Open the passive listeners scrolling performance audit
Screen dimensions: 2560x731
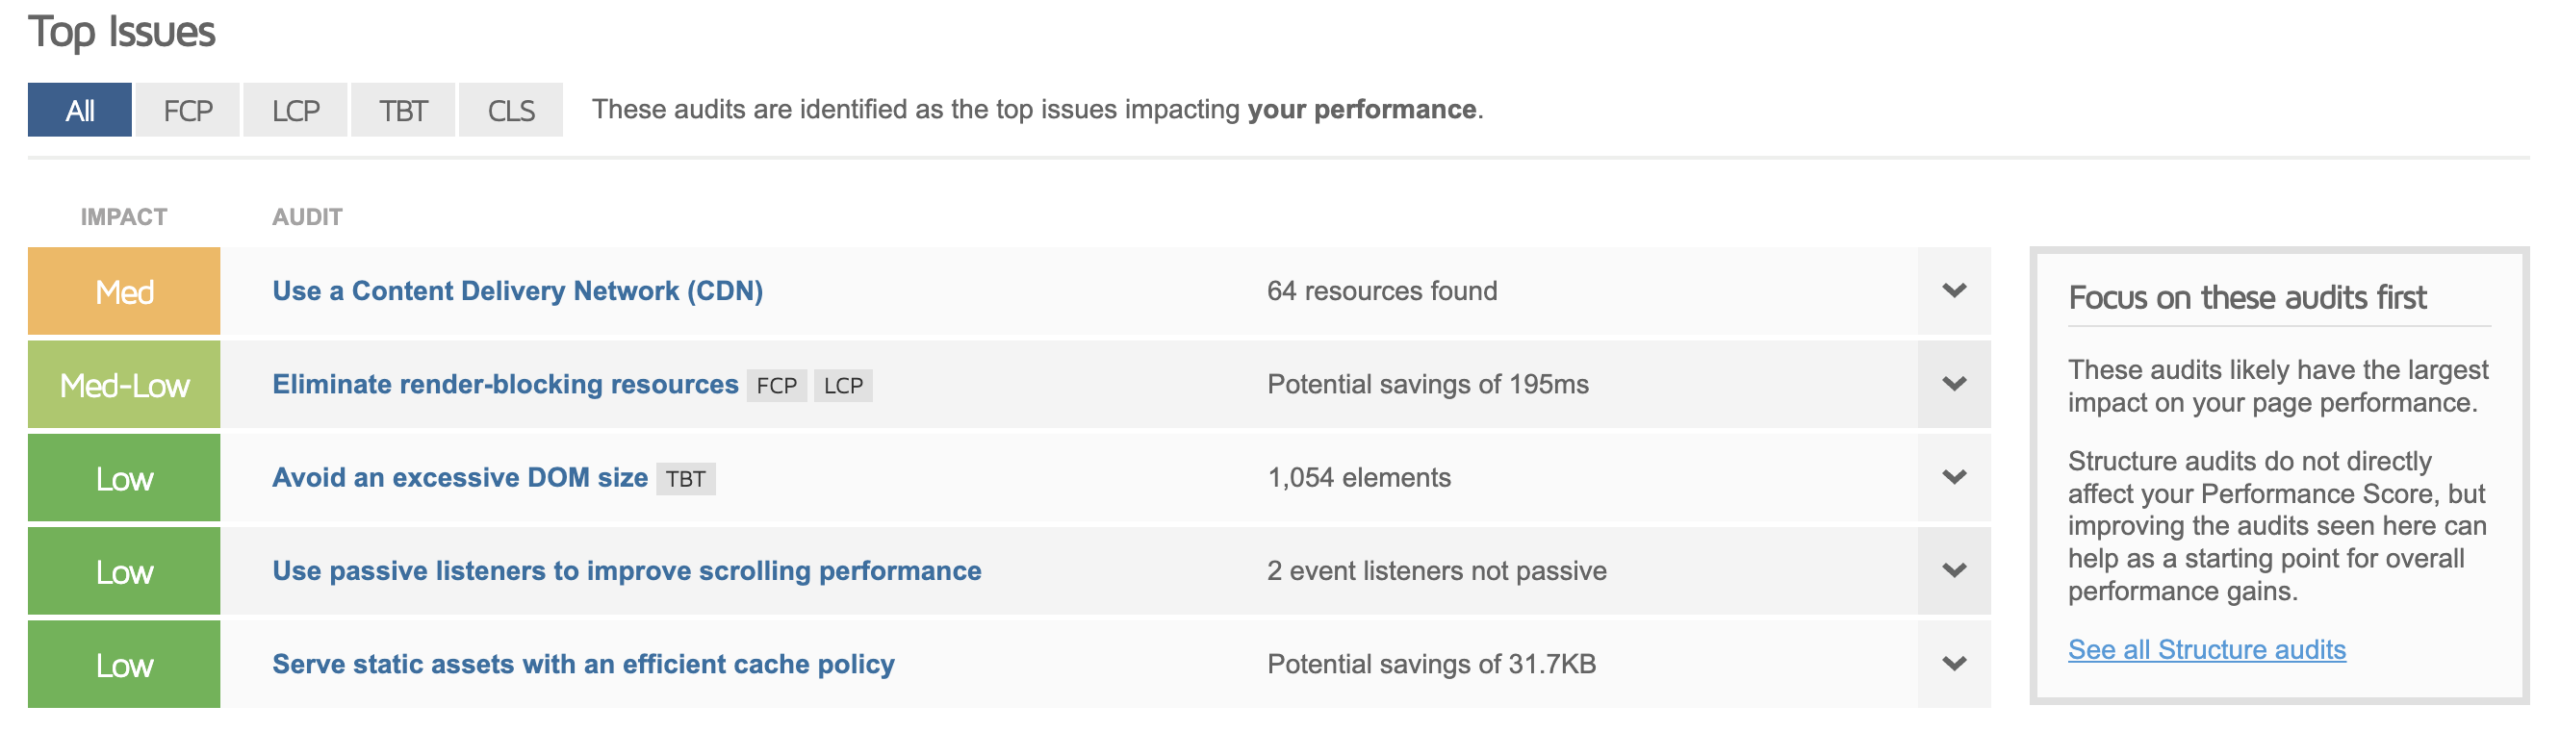coord(627,571)
